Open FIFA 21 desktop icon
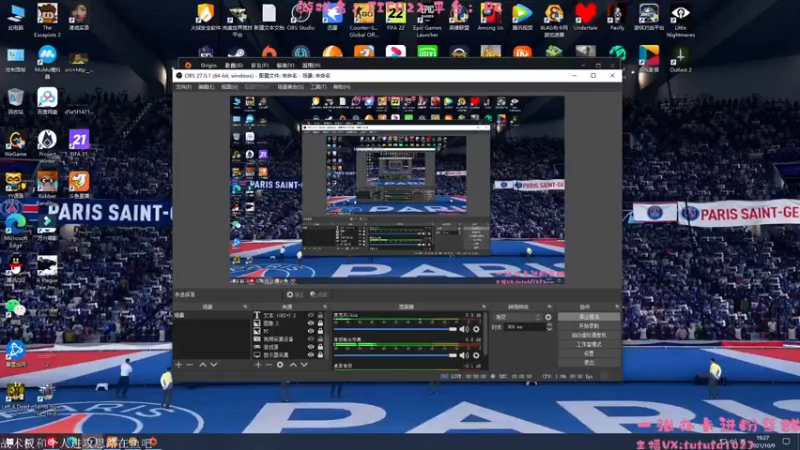The width and height of the screenshot is (800, 450). [79, 143]
